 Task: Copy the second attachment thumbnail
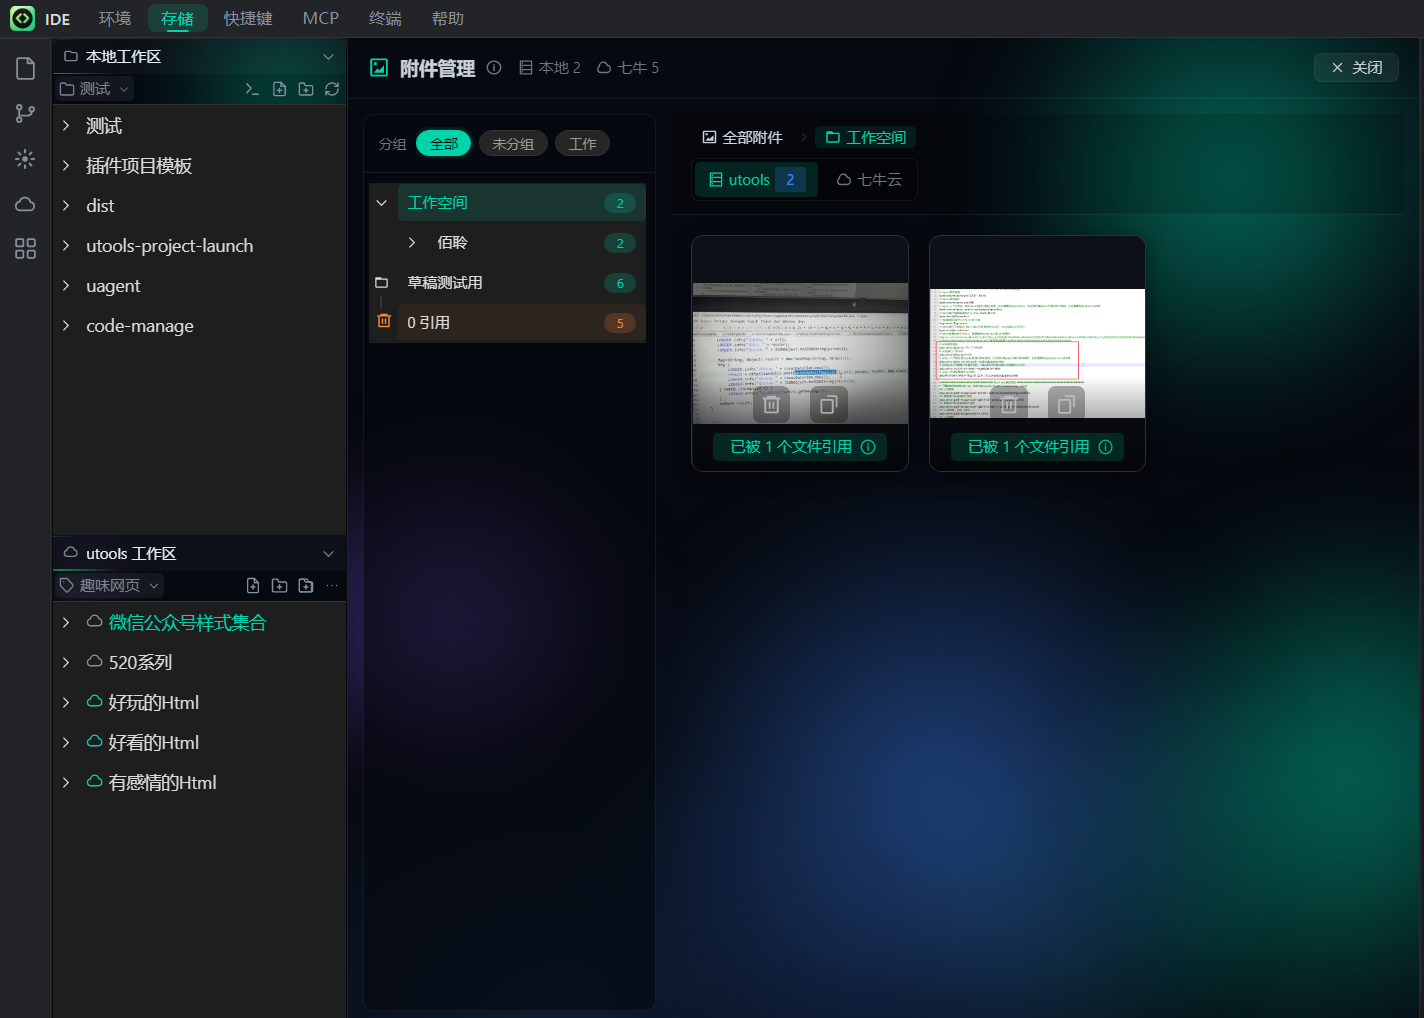1066,405
